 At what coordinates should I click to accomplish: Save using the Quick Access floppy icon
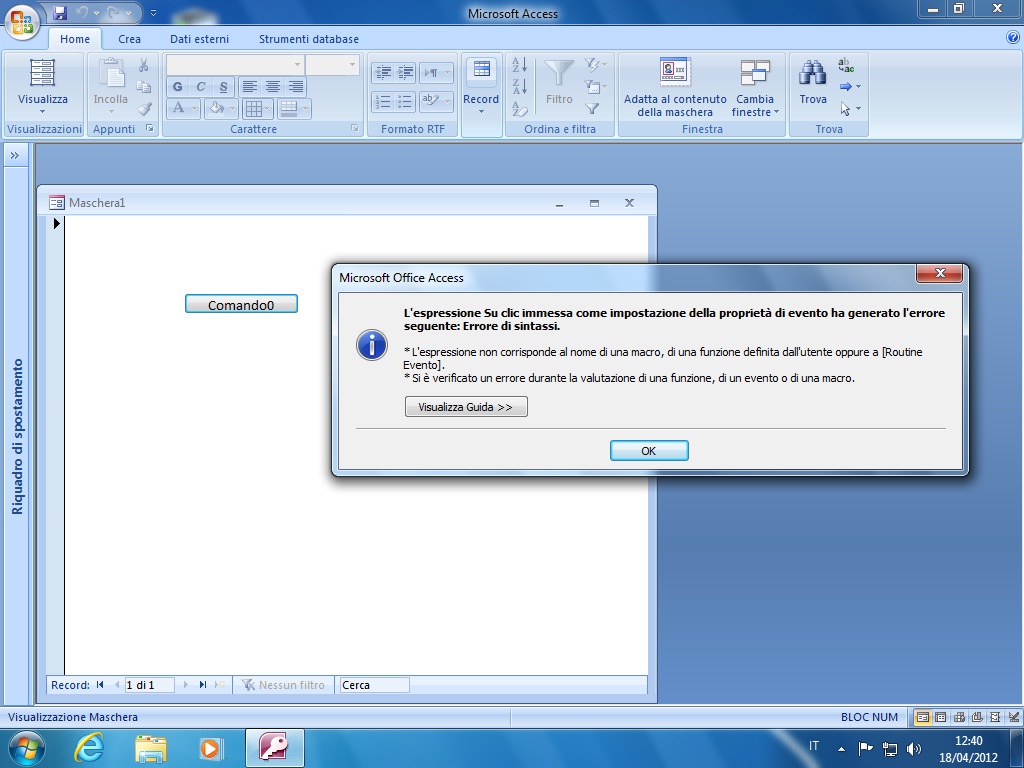click(60, 12)
